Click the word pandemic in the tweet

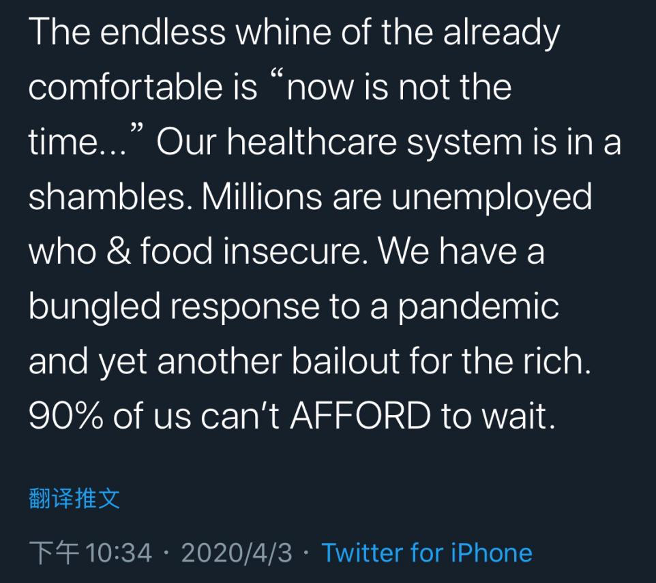coord(478,309)
